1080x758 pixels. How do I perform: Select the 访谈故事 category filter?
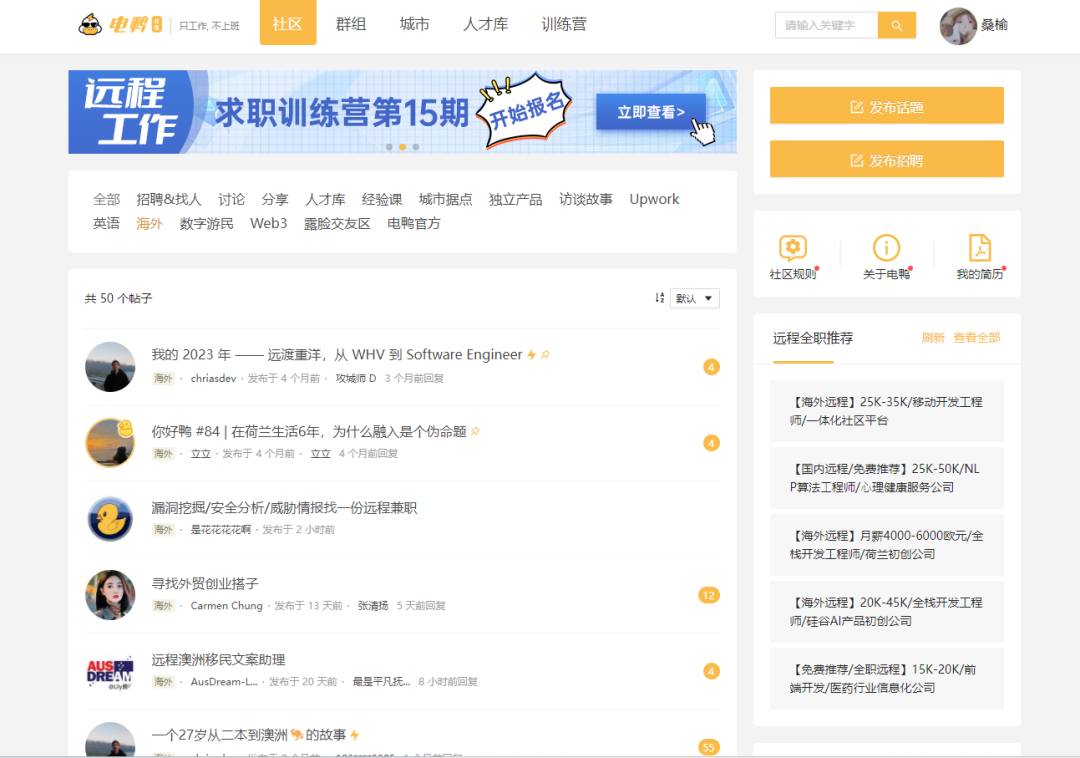[x=586, y=200]
